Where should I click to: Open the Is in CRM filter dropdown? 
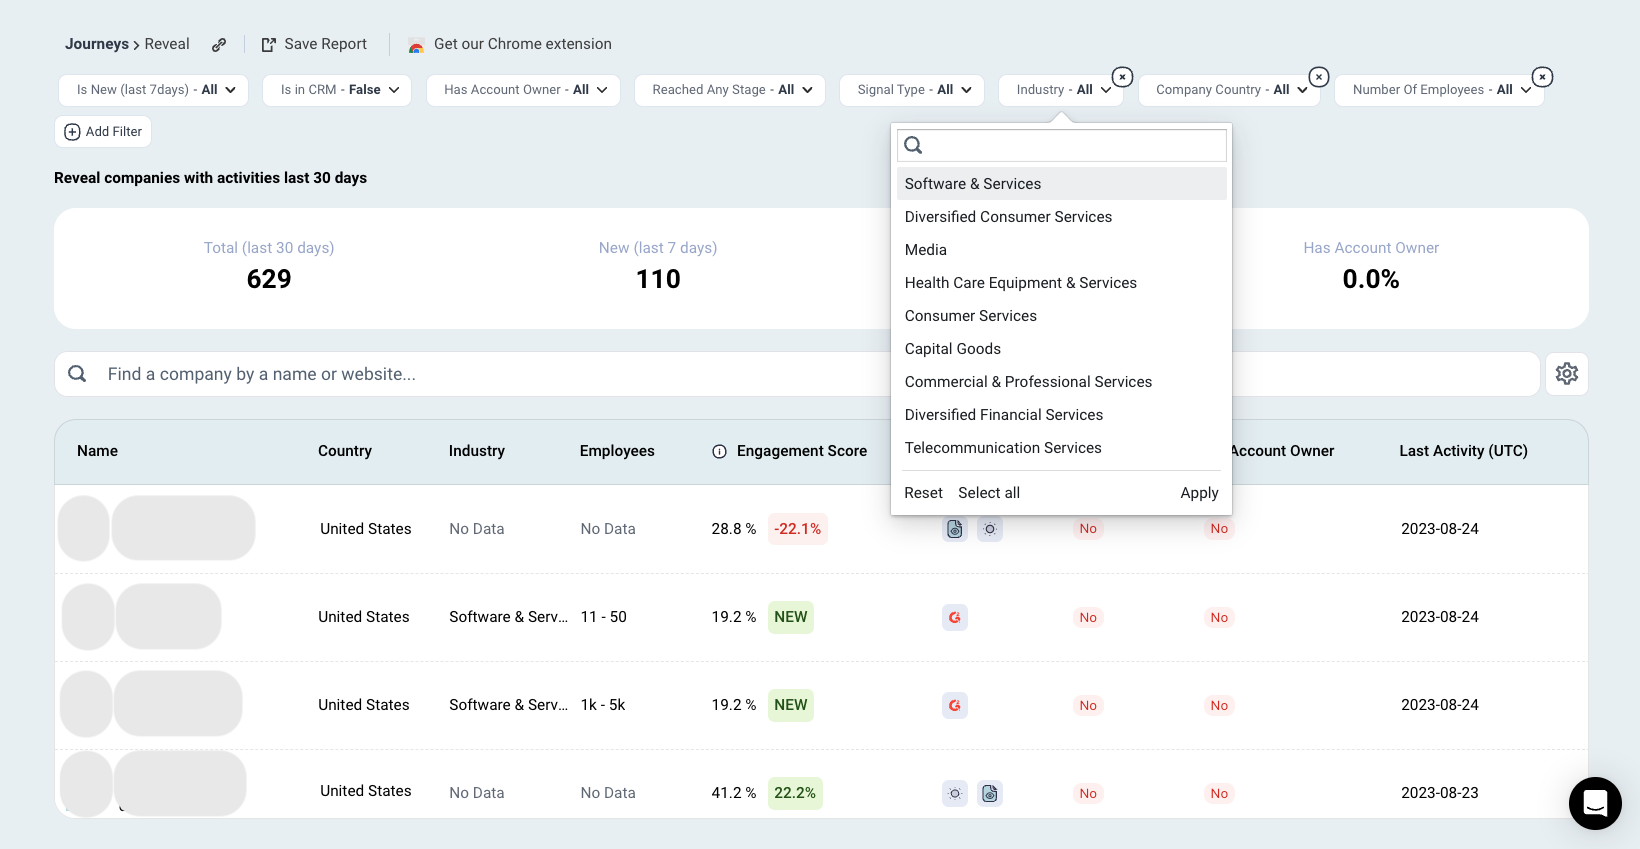338,90
